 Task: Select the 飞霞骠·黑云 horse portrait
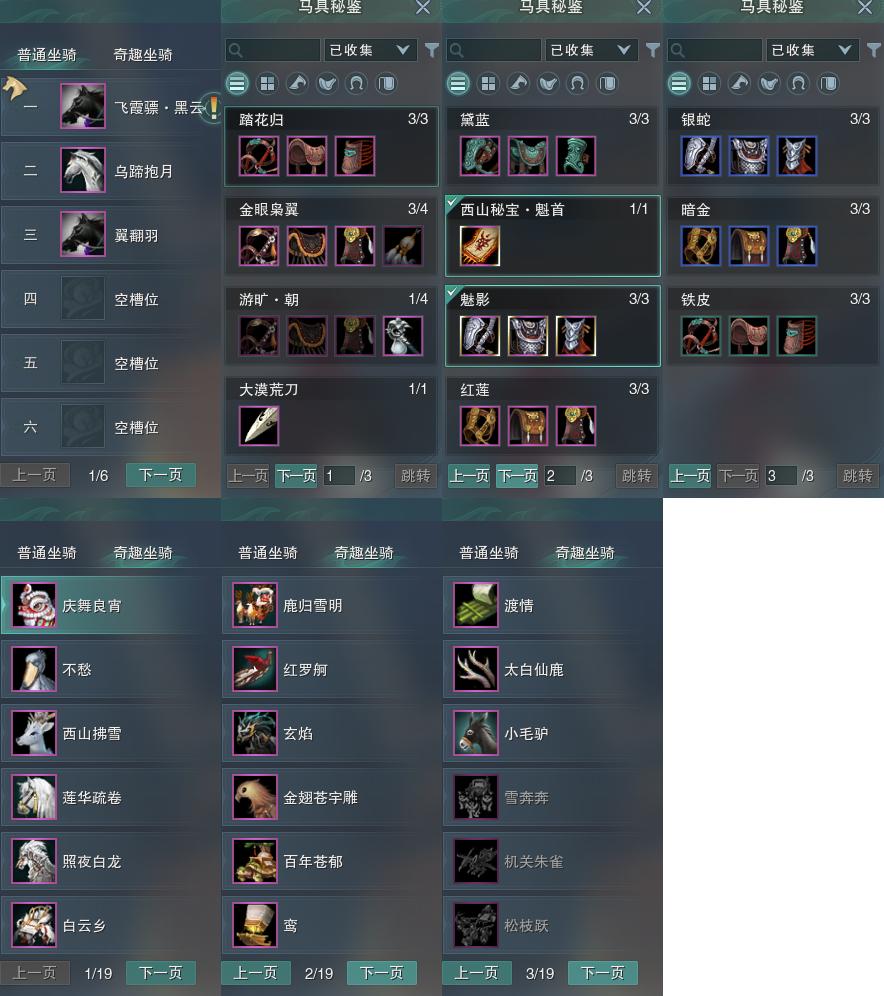coord(83,106)
